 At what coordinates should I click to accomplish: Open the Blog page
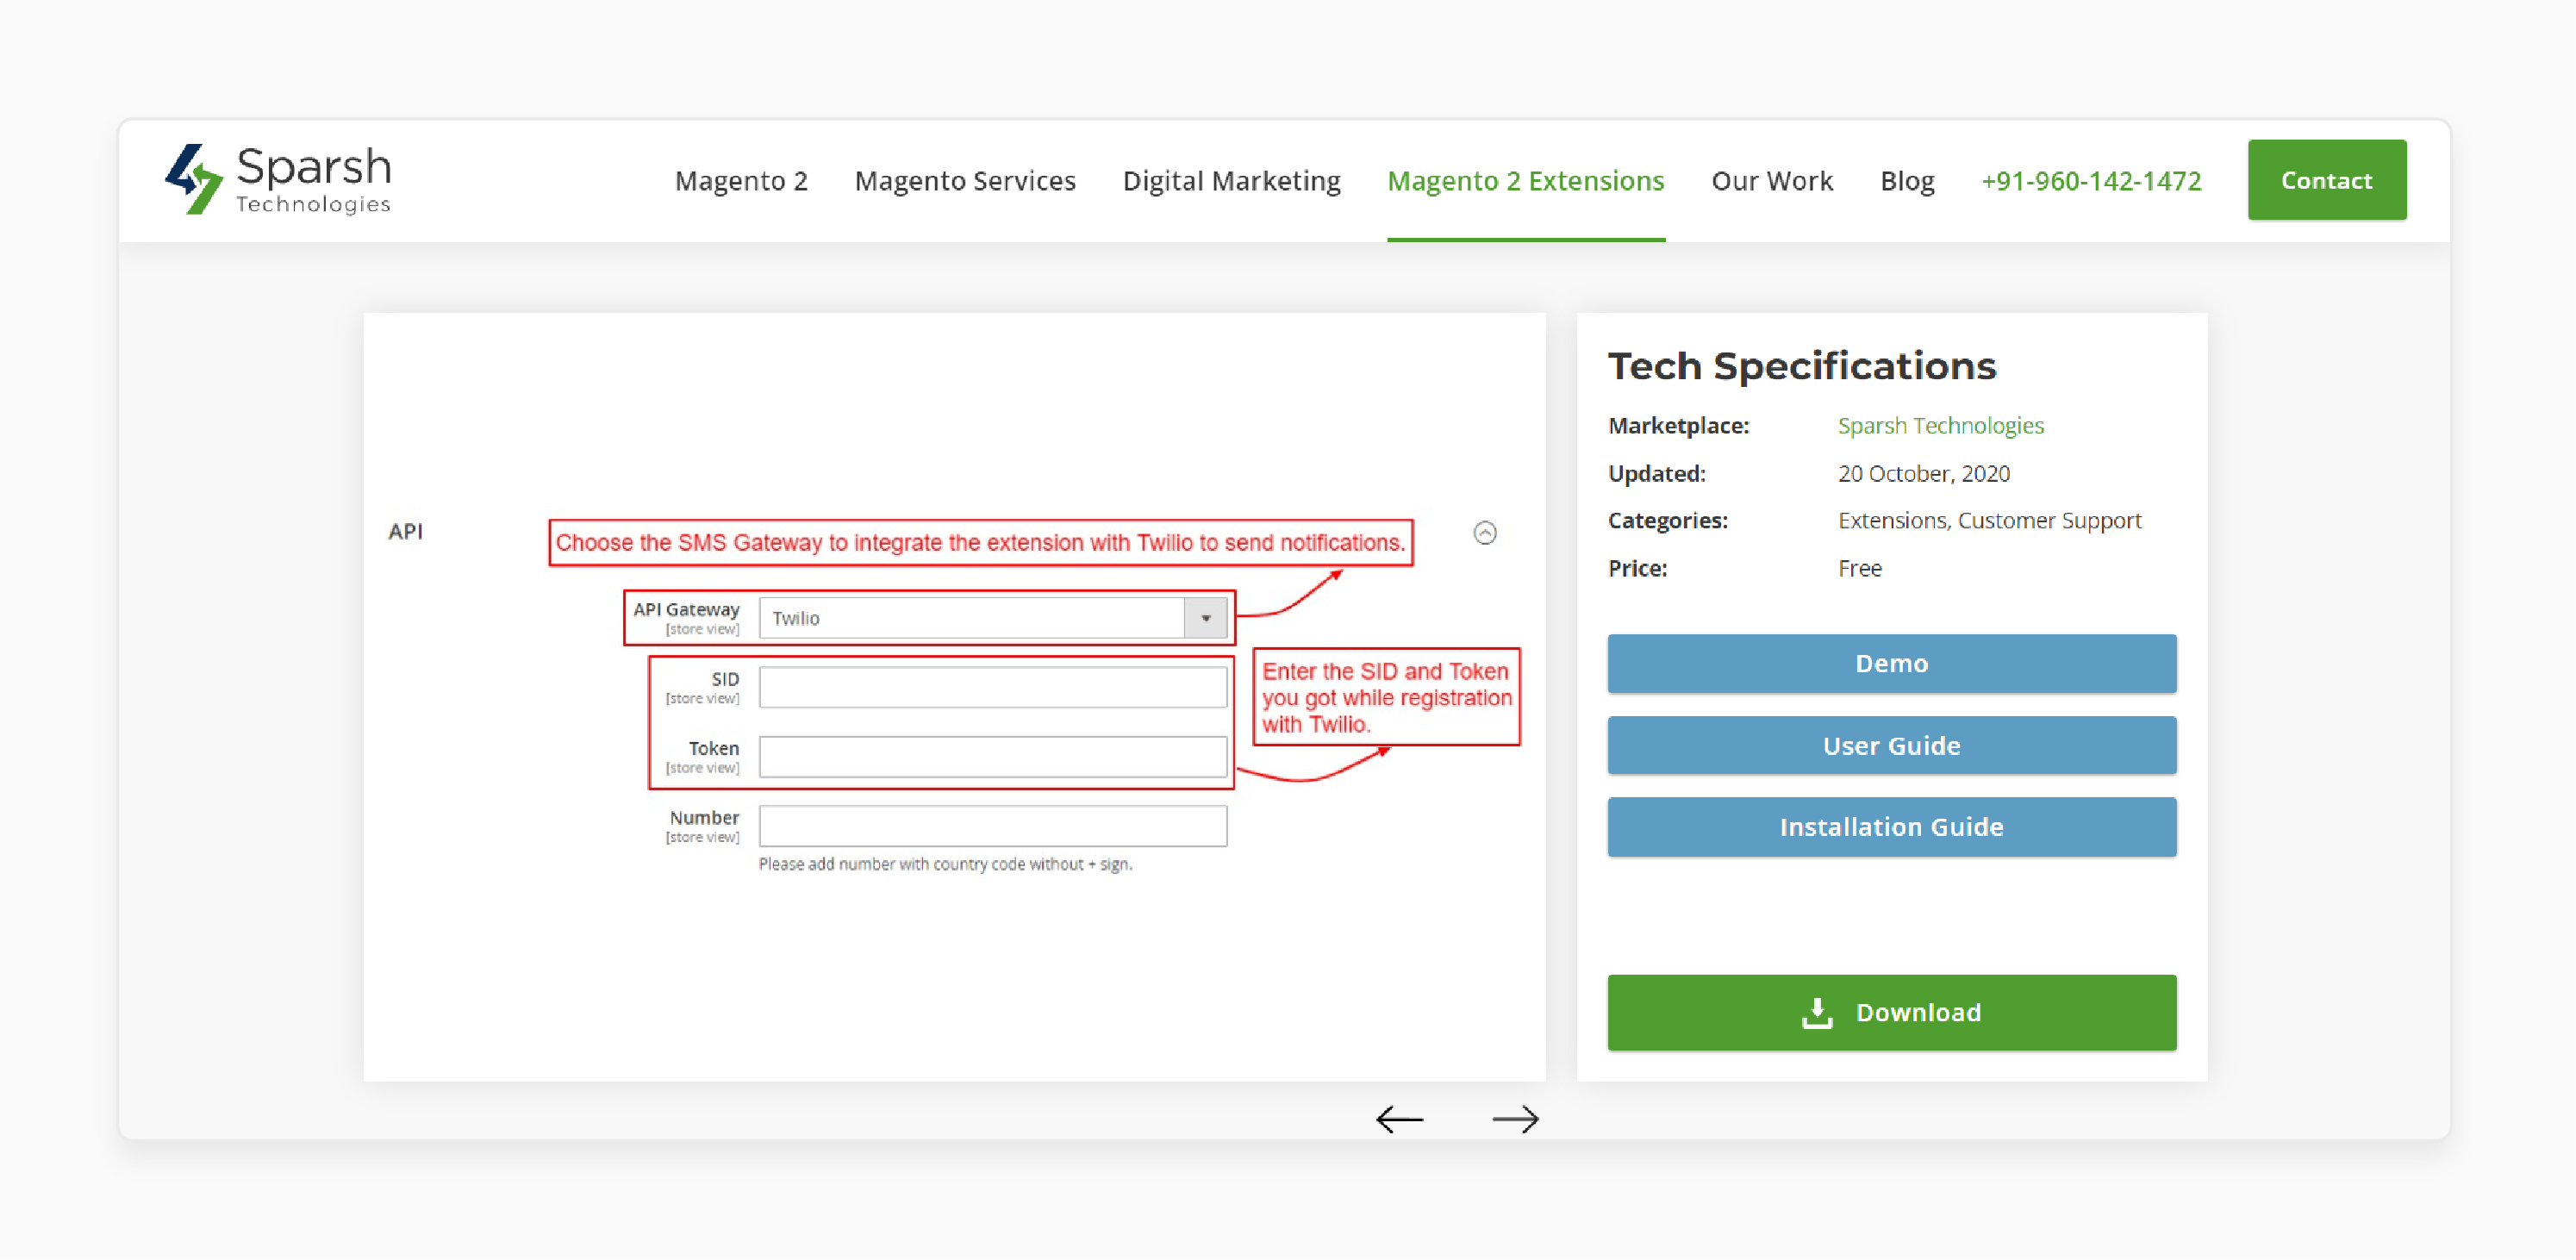[x=1907, y=181]
